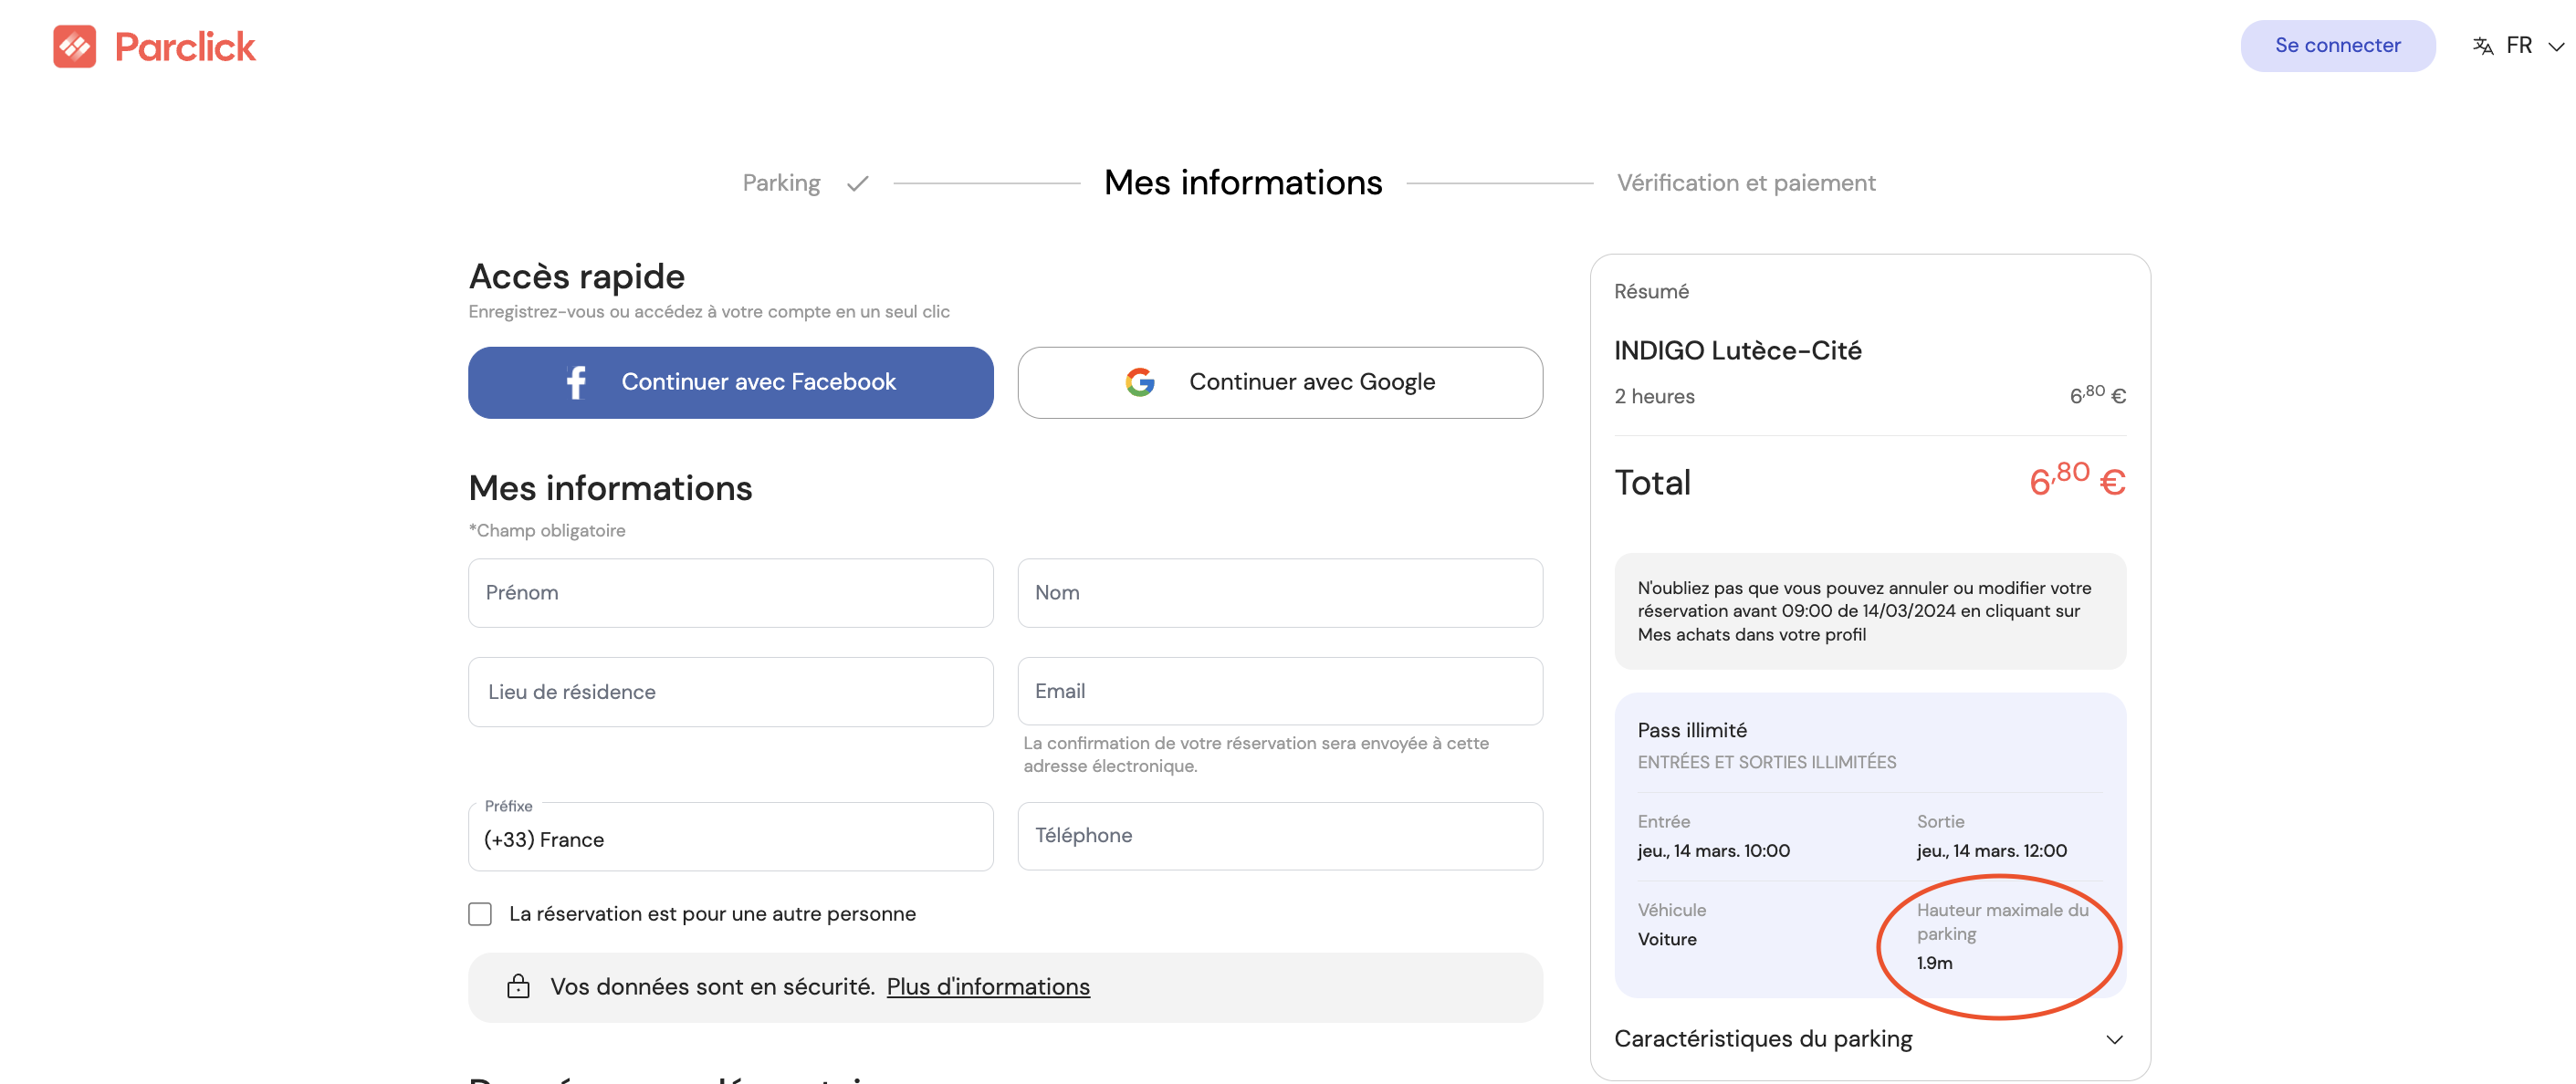This screenshot has width=2576, height=1084.
Task: Focus the Prénom input field
Action: coord(730,593)
